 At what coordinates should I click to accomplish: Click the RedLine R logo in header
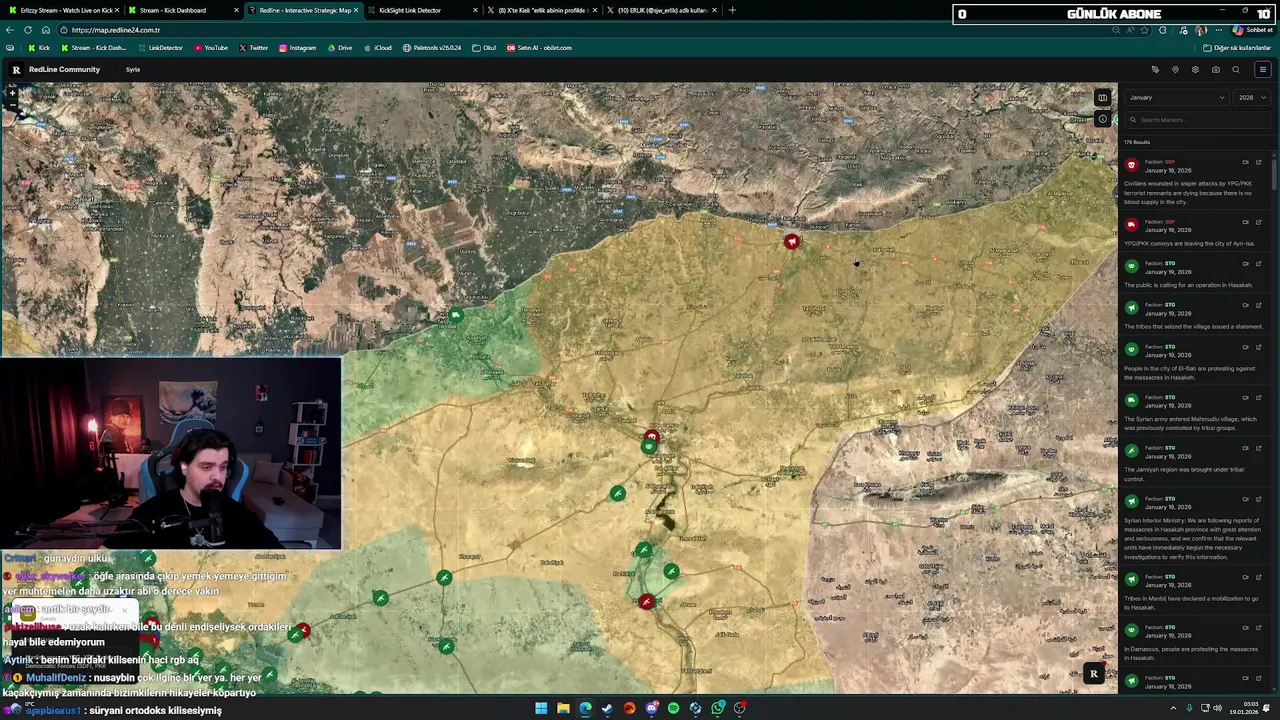(16, 69)
